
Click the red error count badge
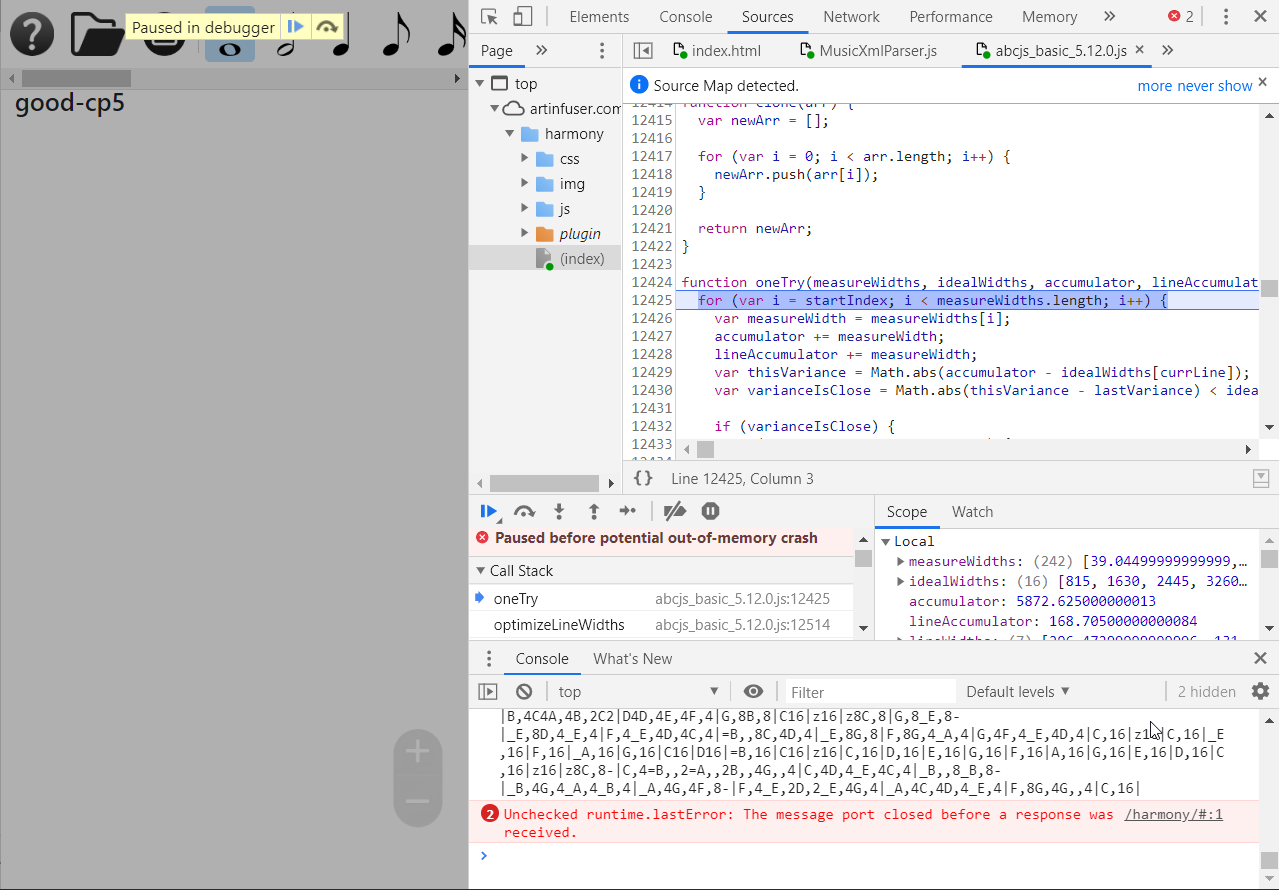tap(1181, 16)
